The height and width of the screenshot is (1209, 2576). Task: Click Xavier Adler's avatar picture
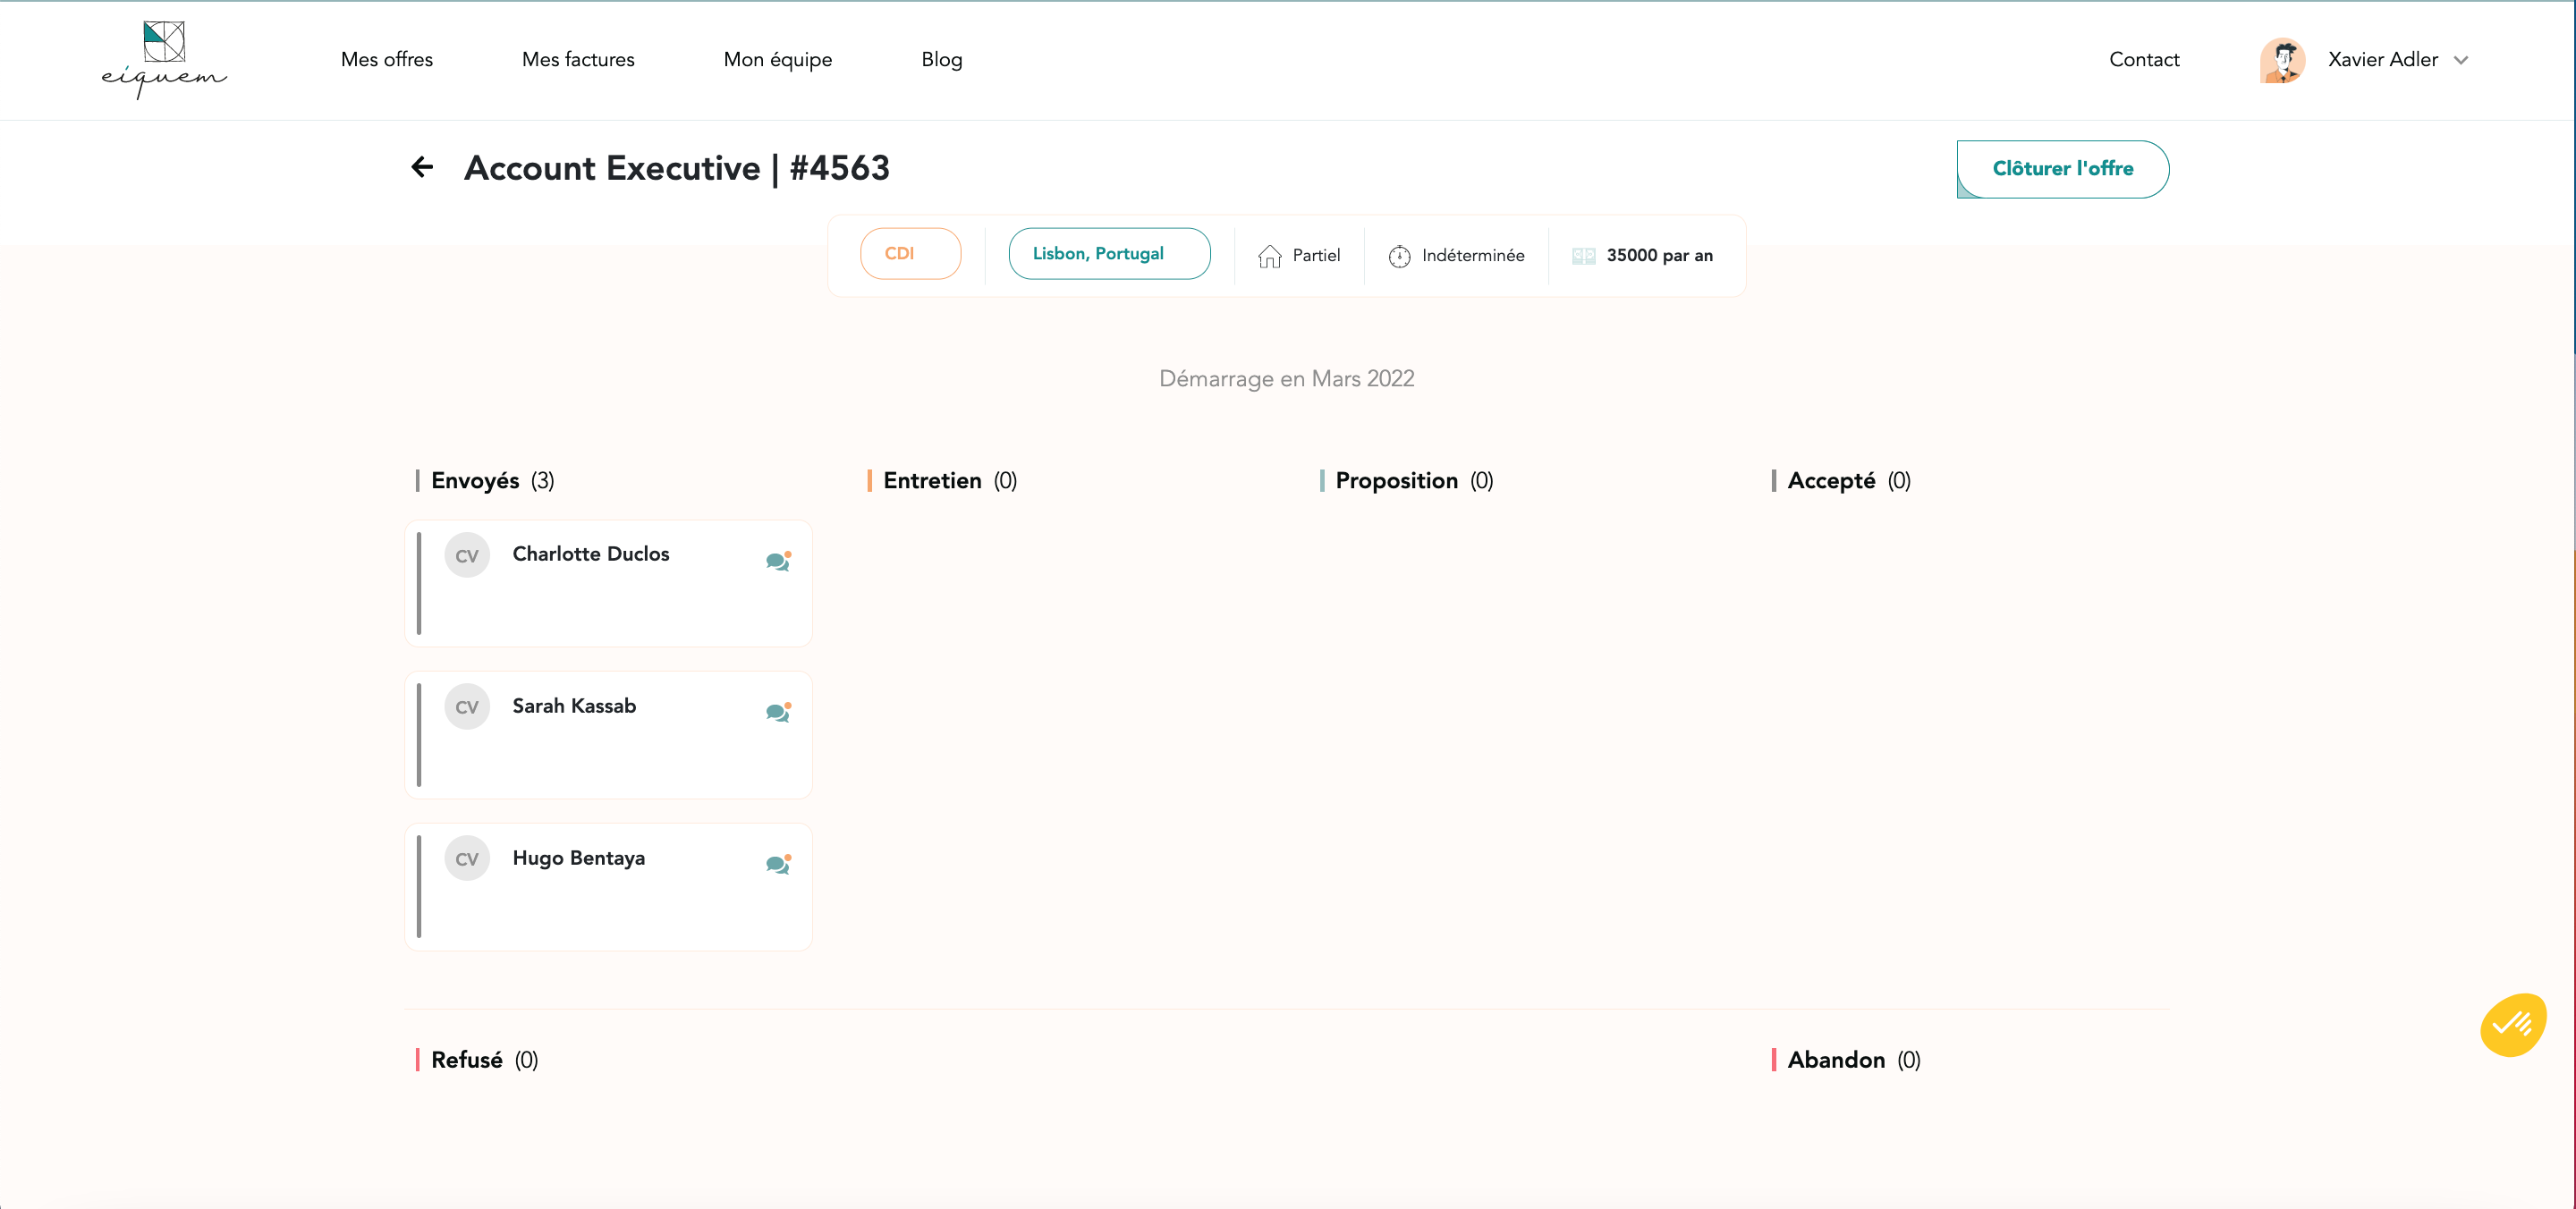point(2283,60)
